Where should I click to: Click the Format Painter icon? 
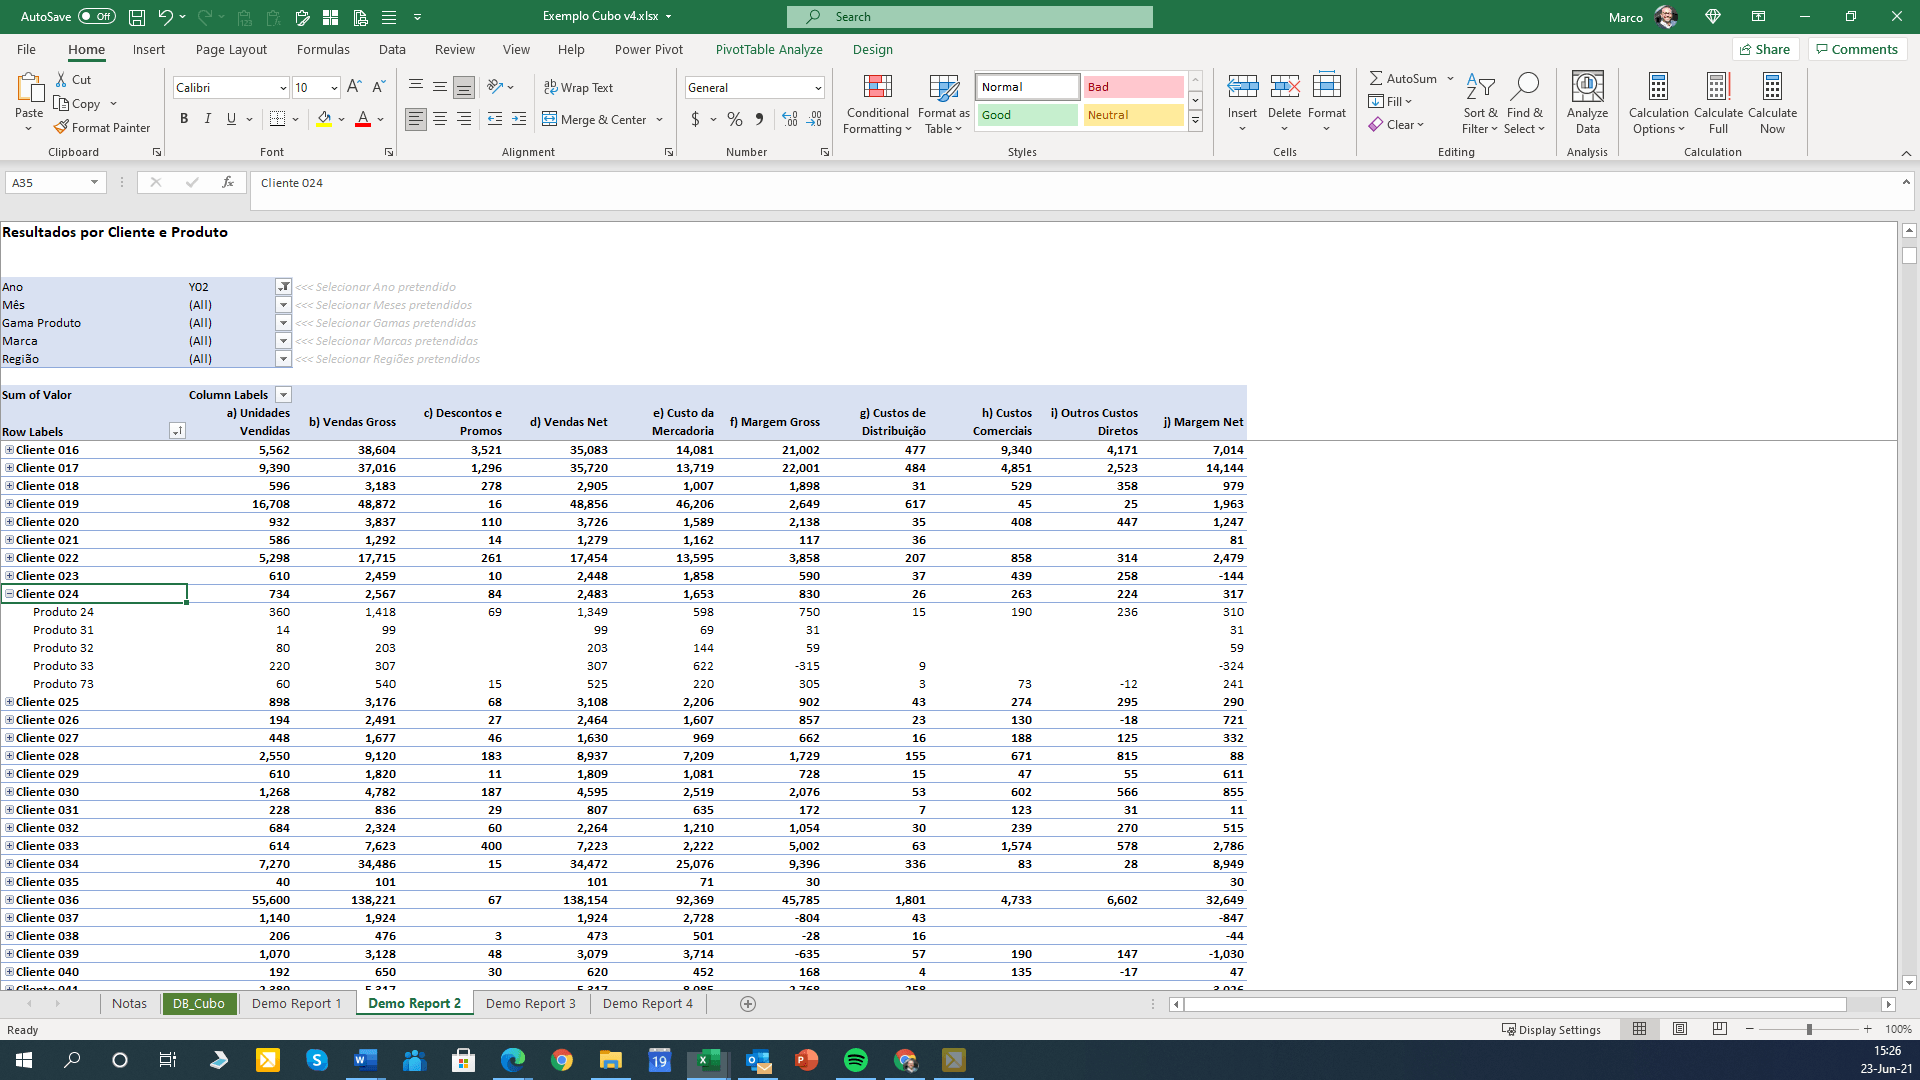pyautogui.click(x=62, y=128)
